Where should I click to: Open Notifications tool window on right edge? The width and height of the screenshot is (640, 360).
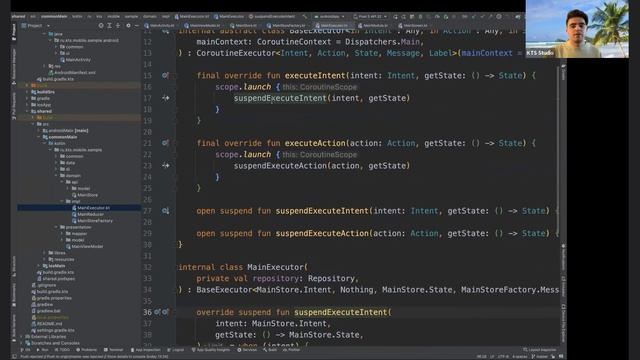(563, 257)
